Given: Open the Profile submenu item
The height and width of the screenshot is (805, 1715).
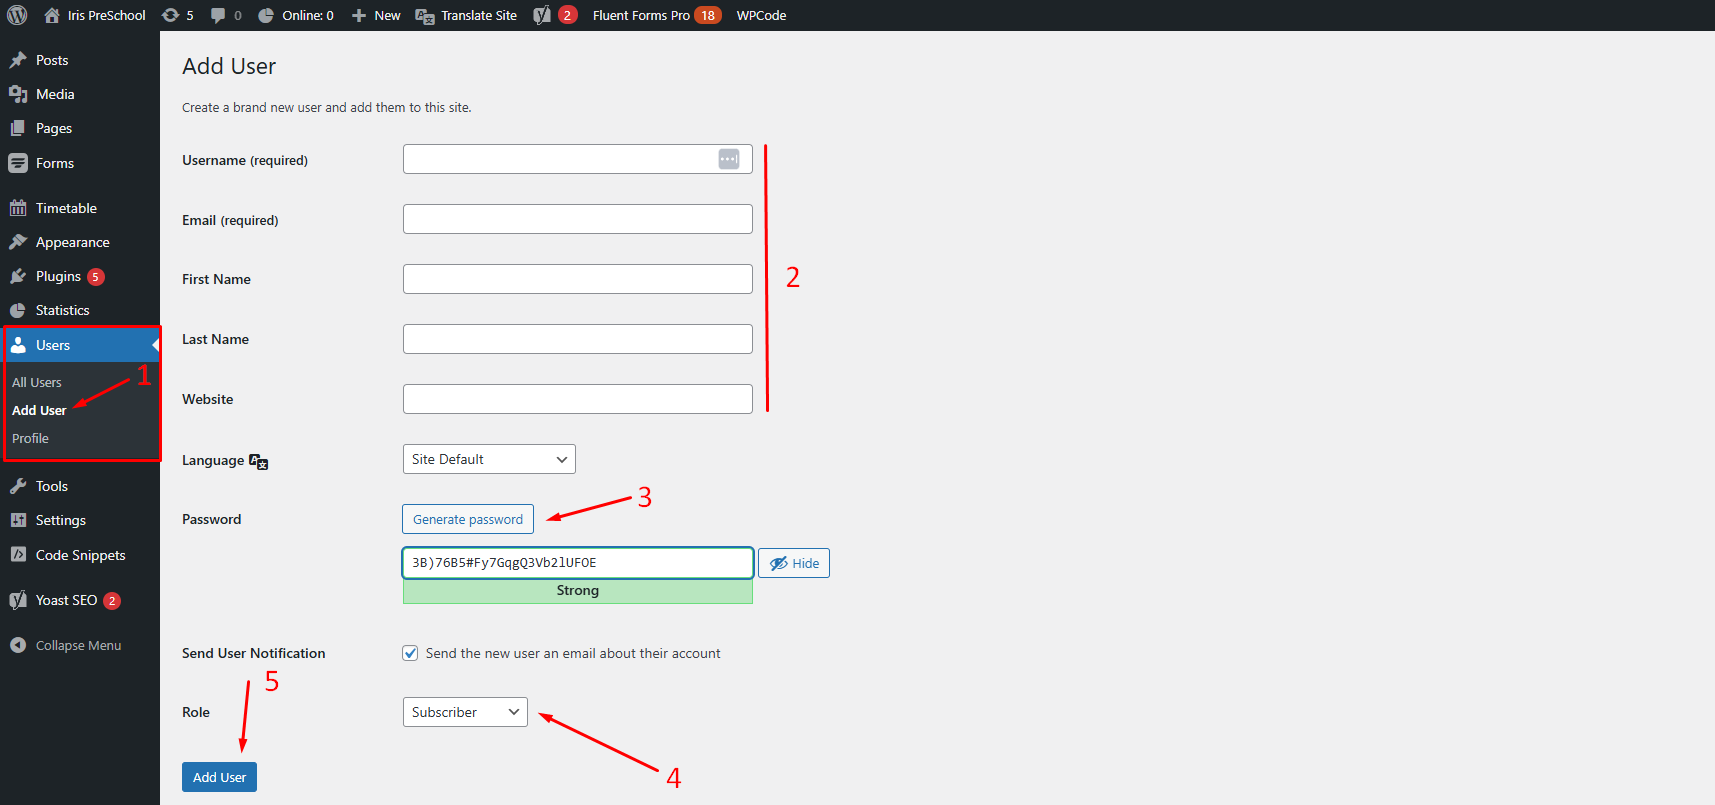Looking at the screenshot, I should tap(30, 438).
